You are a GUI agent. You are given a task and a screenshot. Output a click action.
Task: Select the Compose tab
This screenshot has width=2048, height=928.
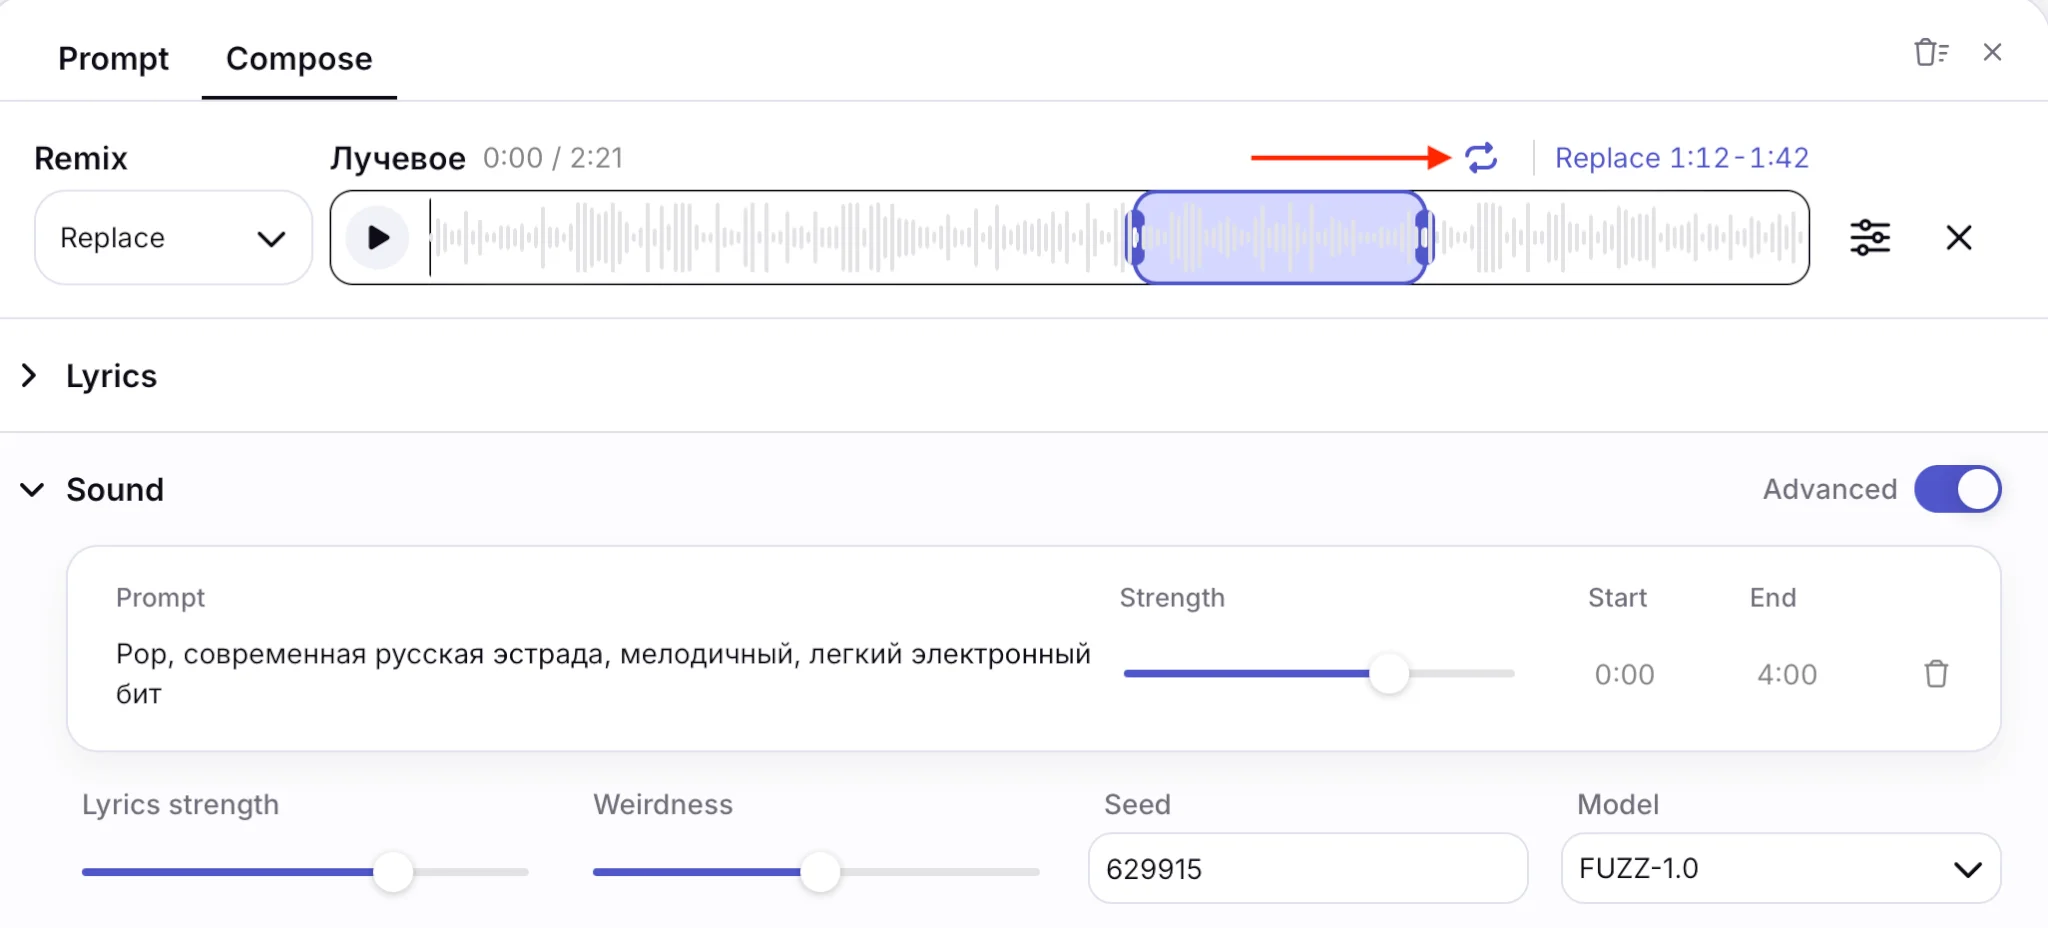pyautogui.click(x=299, y=59)
